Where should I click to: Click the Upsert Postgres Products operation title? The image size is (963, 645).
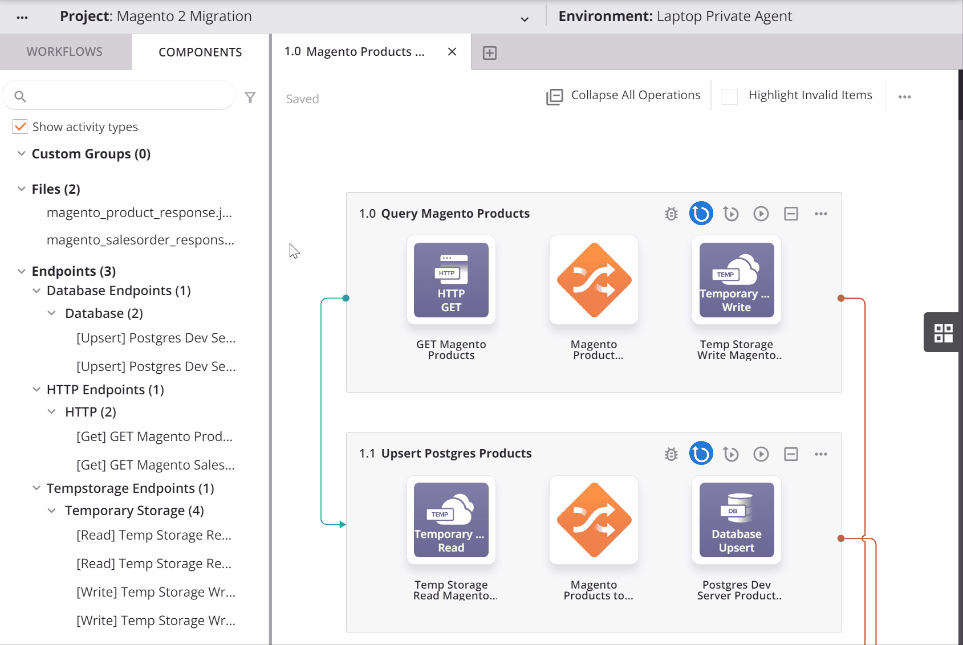pos(456,453)
